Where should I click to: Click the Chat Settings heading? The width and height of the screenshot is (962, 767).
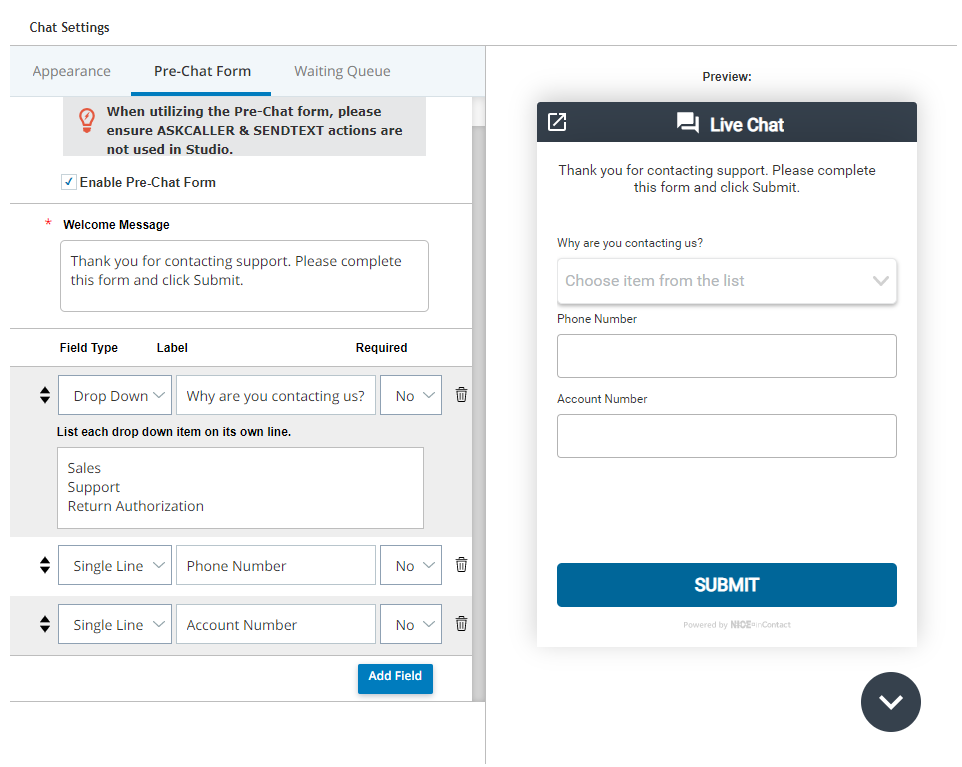[x=69, y=27]
